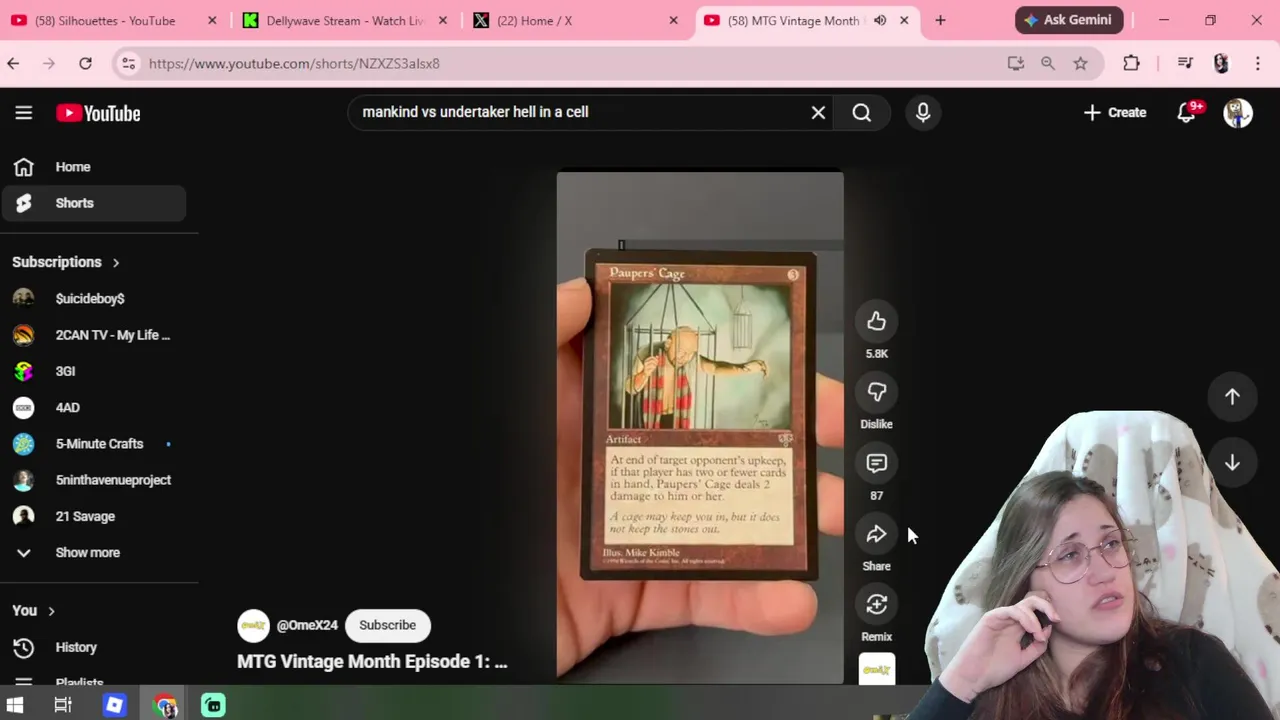Go to previous Short with up arrow
This screenshot has height=720, width=1280.
pyautogui.click(x=1232, y=397)
